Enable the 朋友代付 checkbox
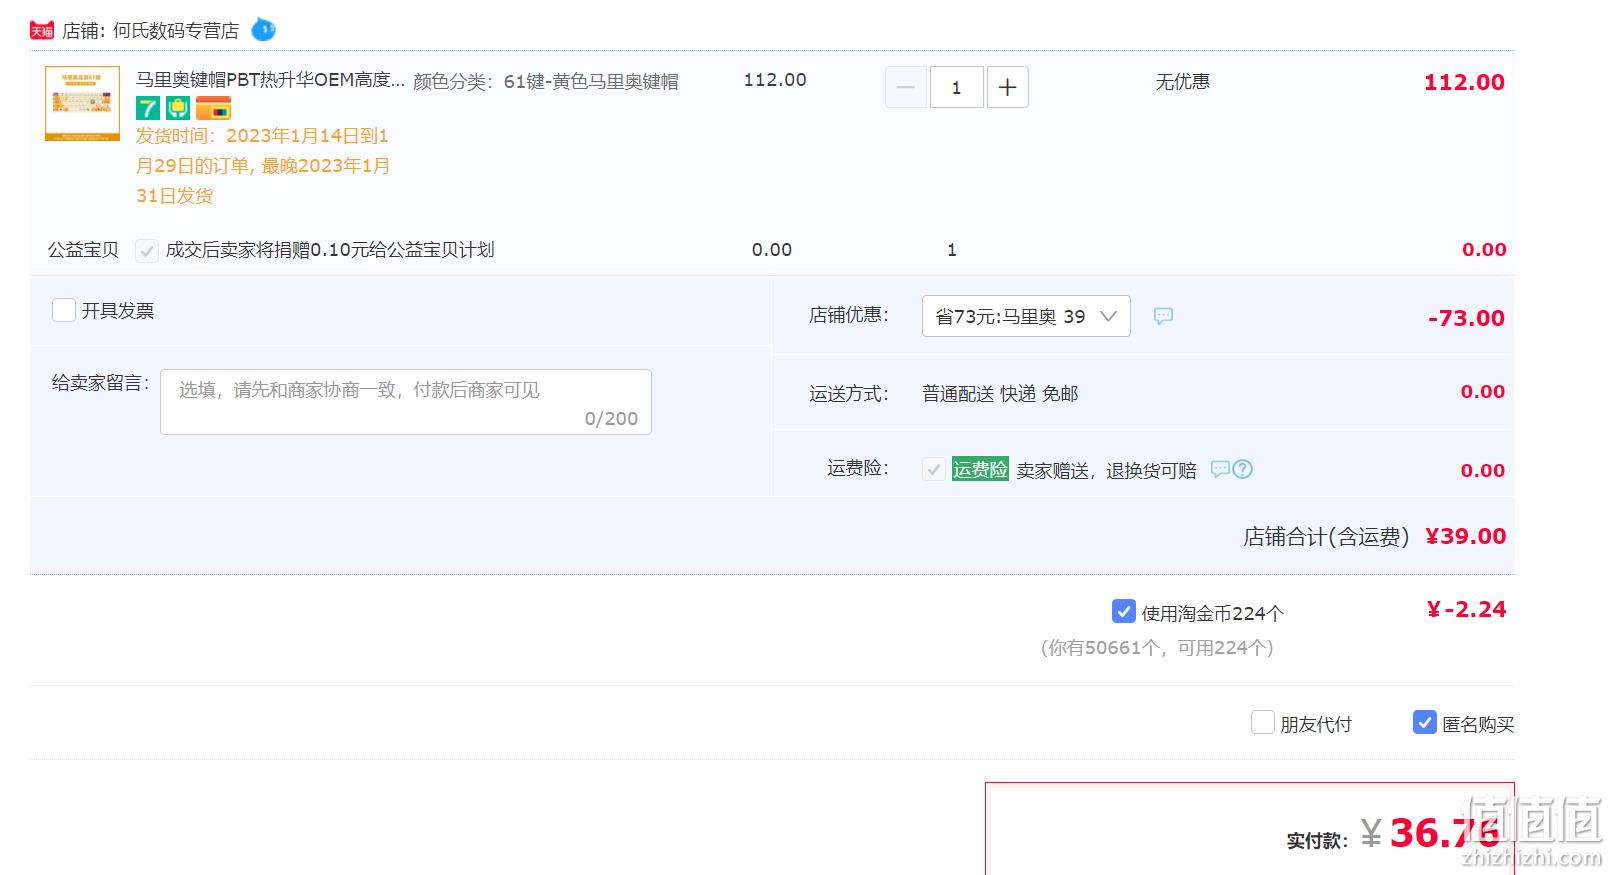Image resolution: width=1611 pixels, height=875 pixels. (1263, 722)
